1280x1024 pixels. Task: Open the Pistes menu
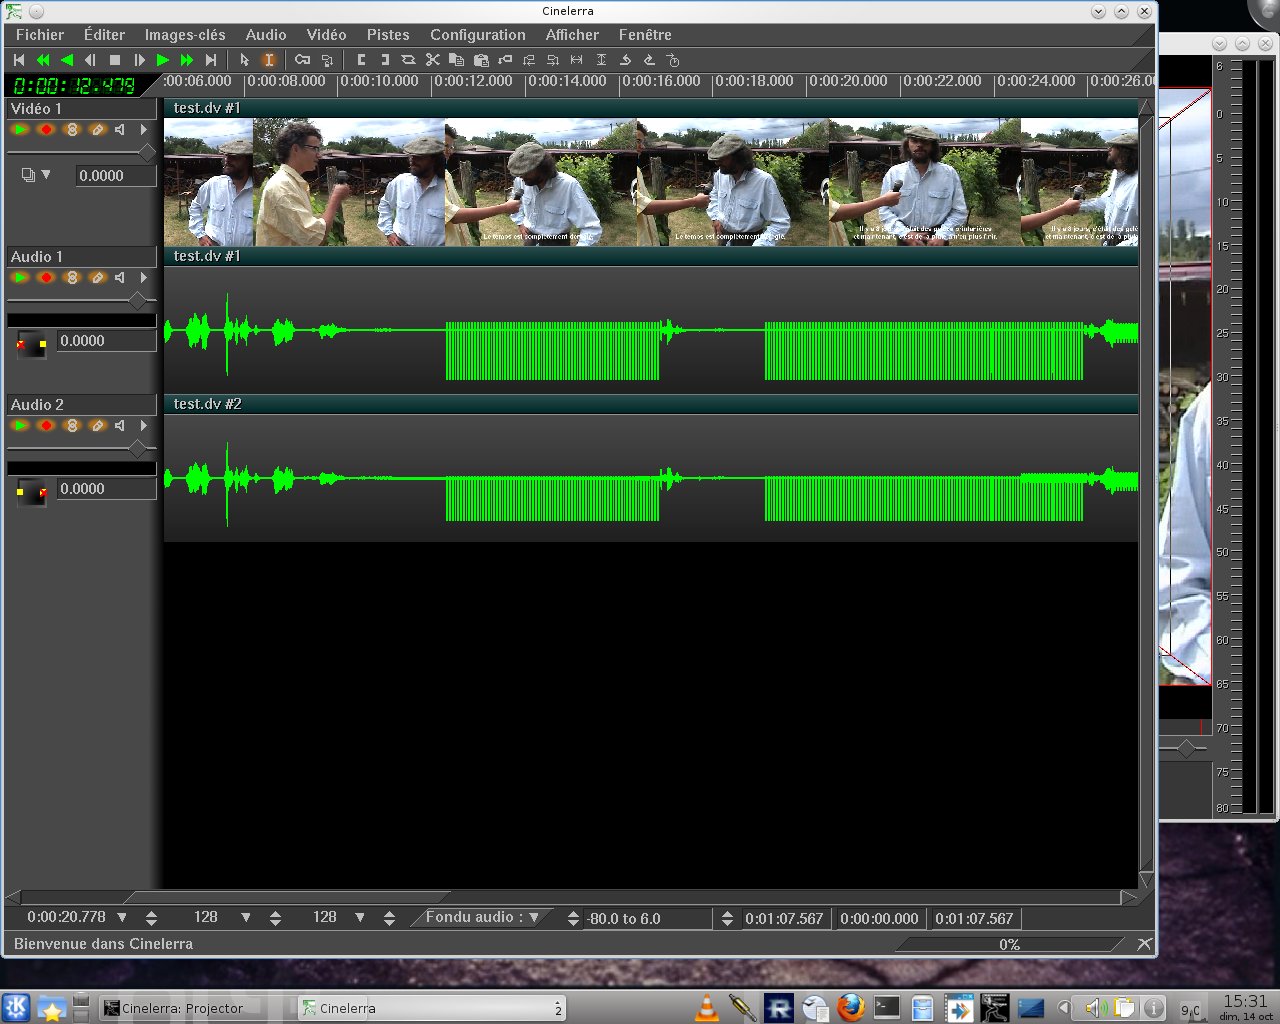tap(388, 35)
